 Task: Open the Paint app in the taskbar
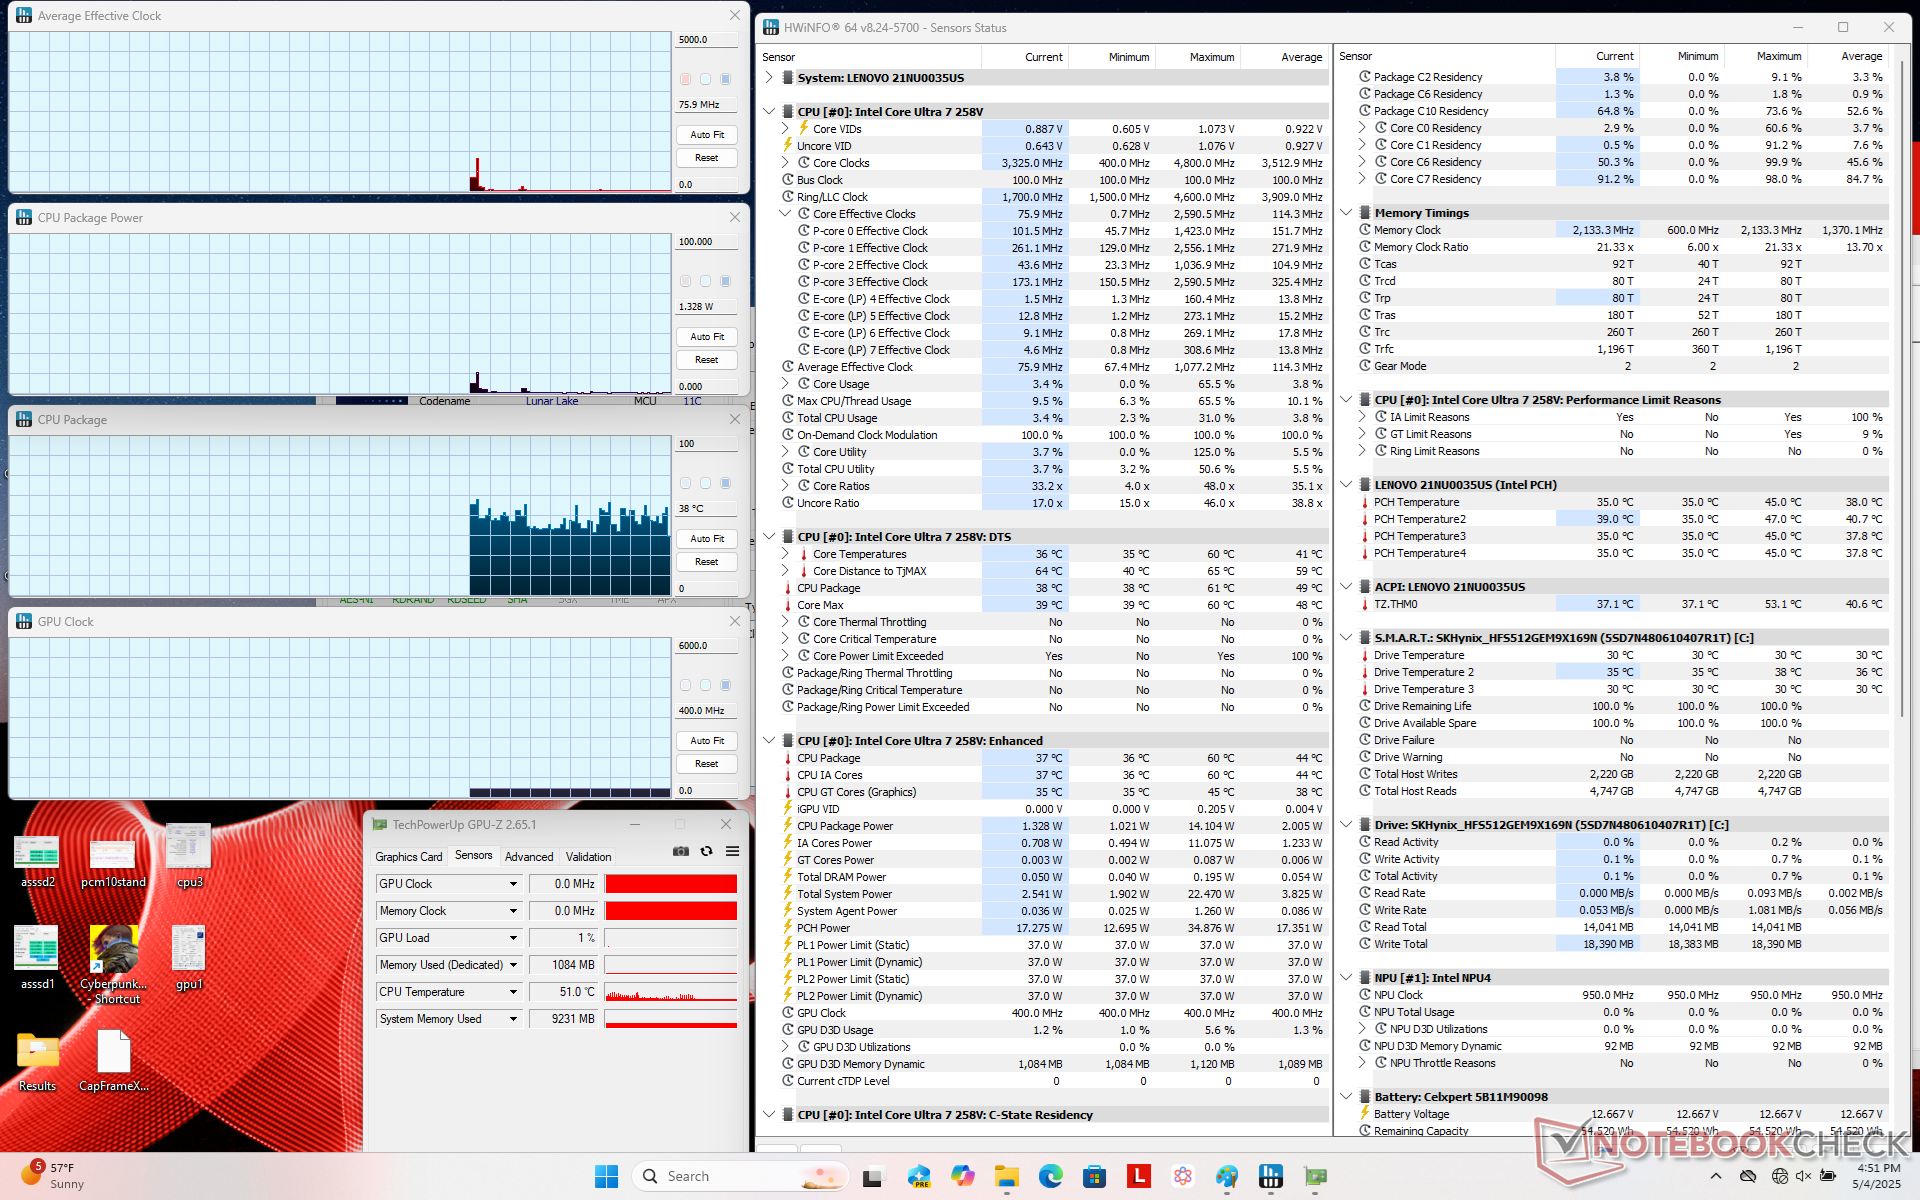(1227, 1176)
